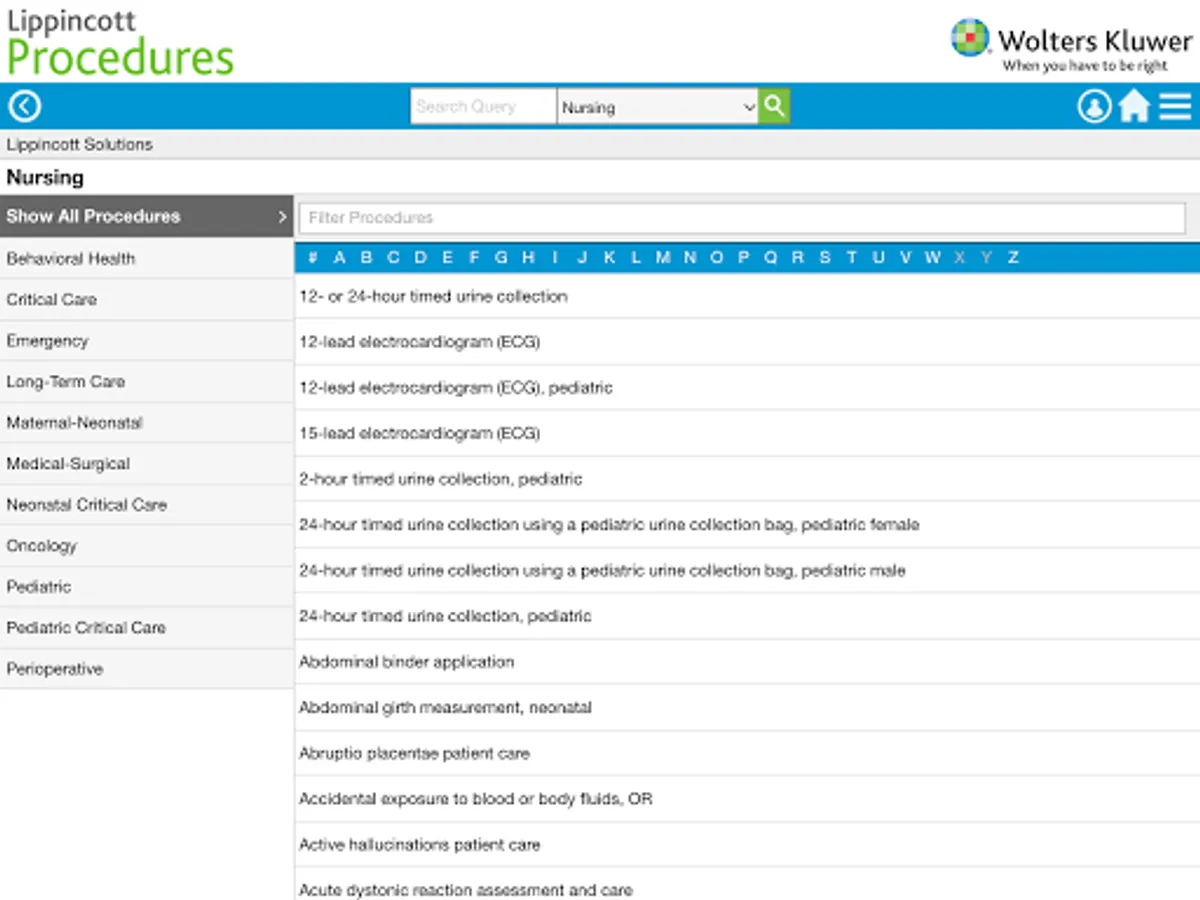Image resolution: width=1200 pixels, height=900 pixels.
Task: Click the Filter Procedures field
Action: [742, 217]
